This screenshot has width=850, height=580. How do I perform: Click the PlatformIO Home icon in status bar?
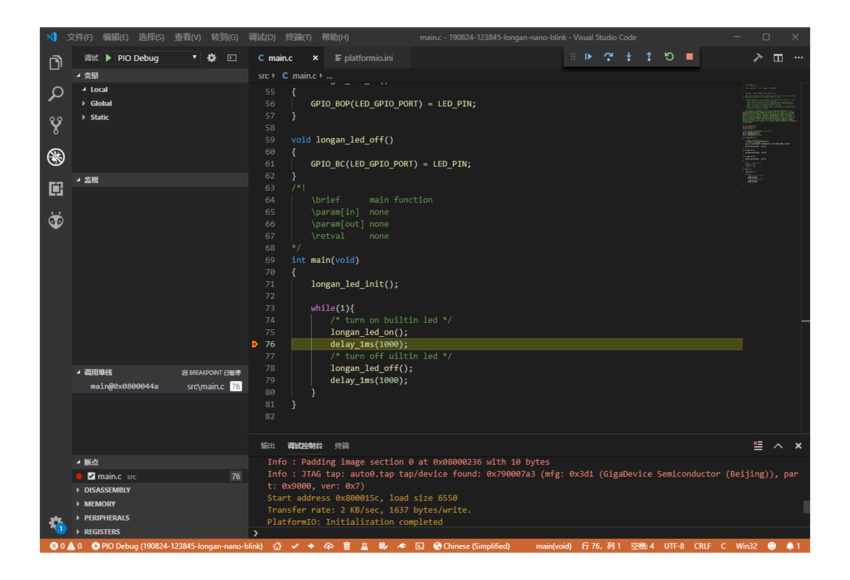275,547
